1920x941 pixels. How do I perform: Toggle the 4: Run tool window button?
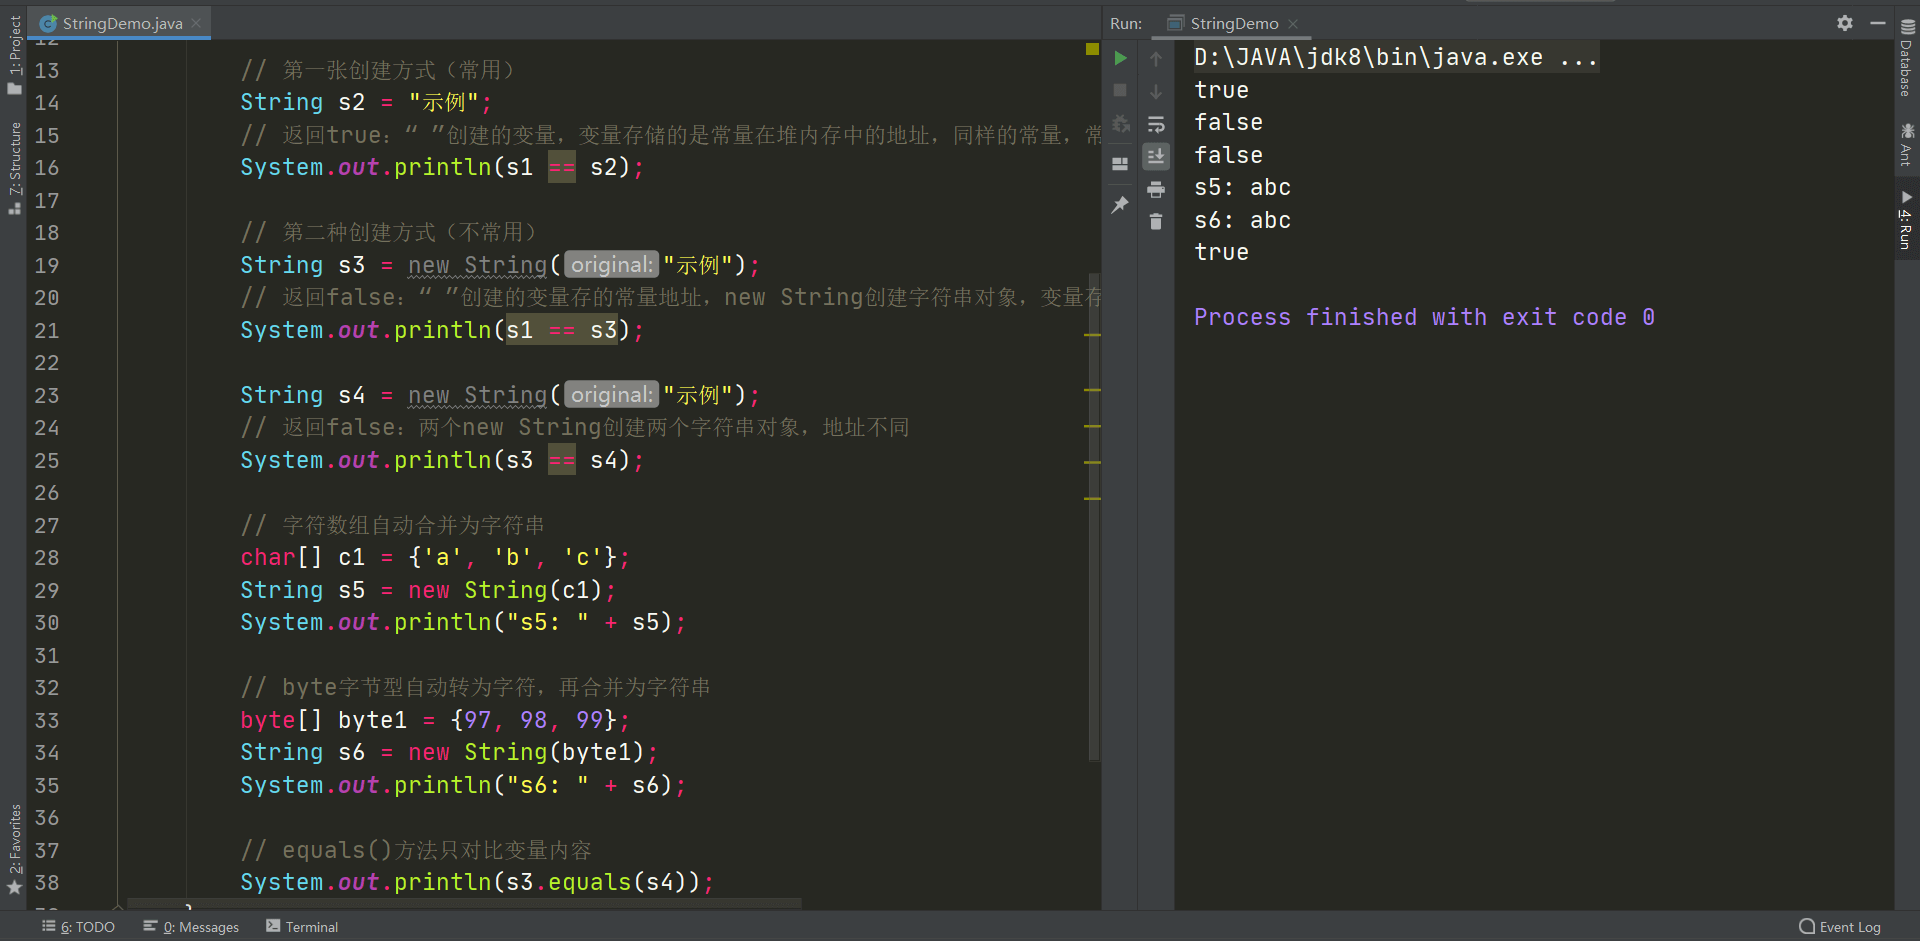[x=1907, y=221]
